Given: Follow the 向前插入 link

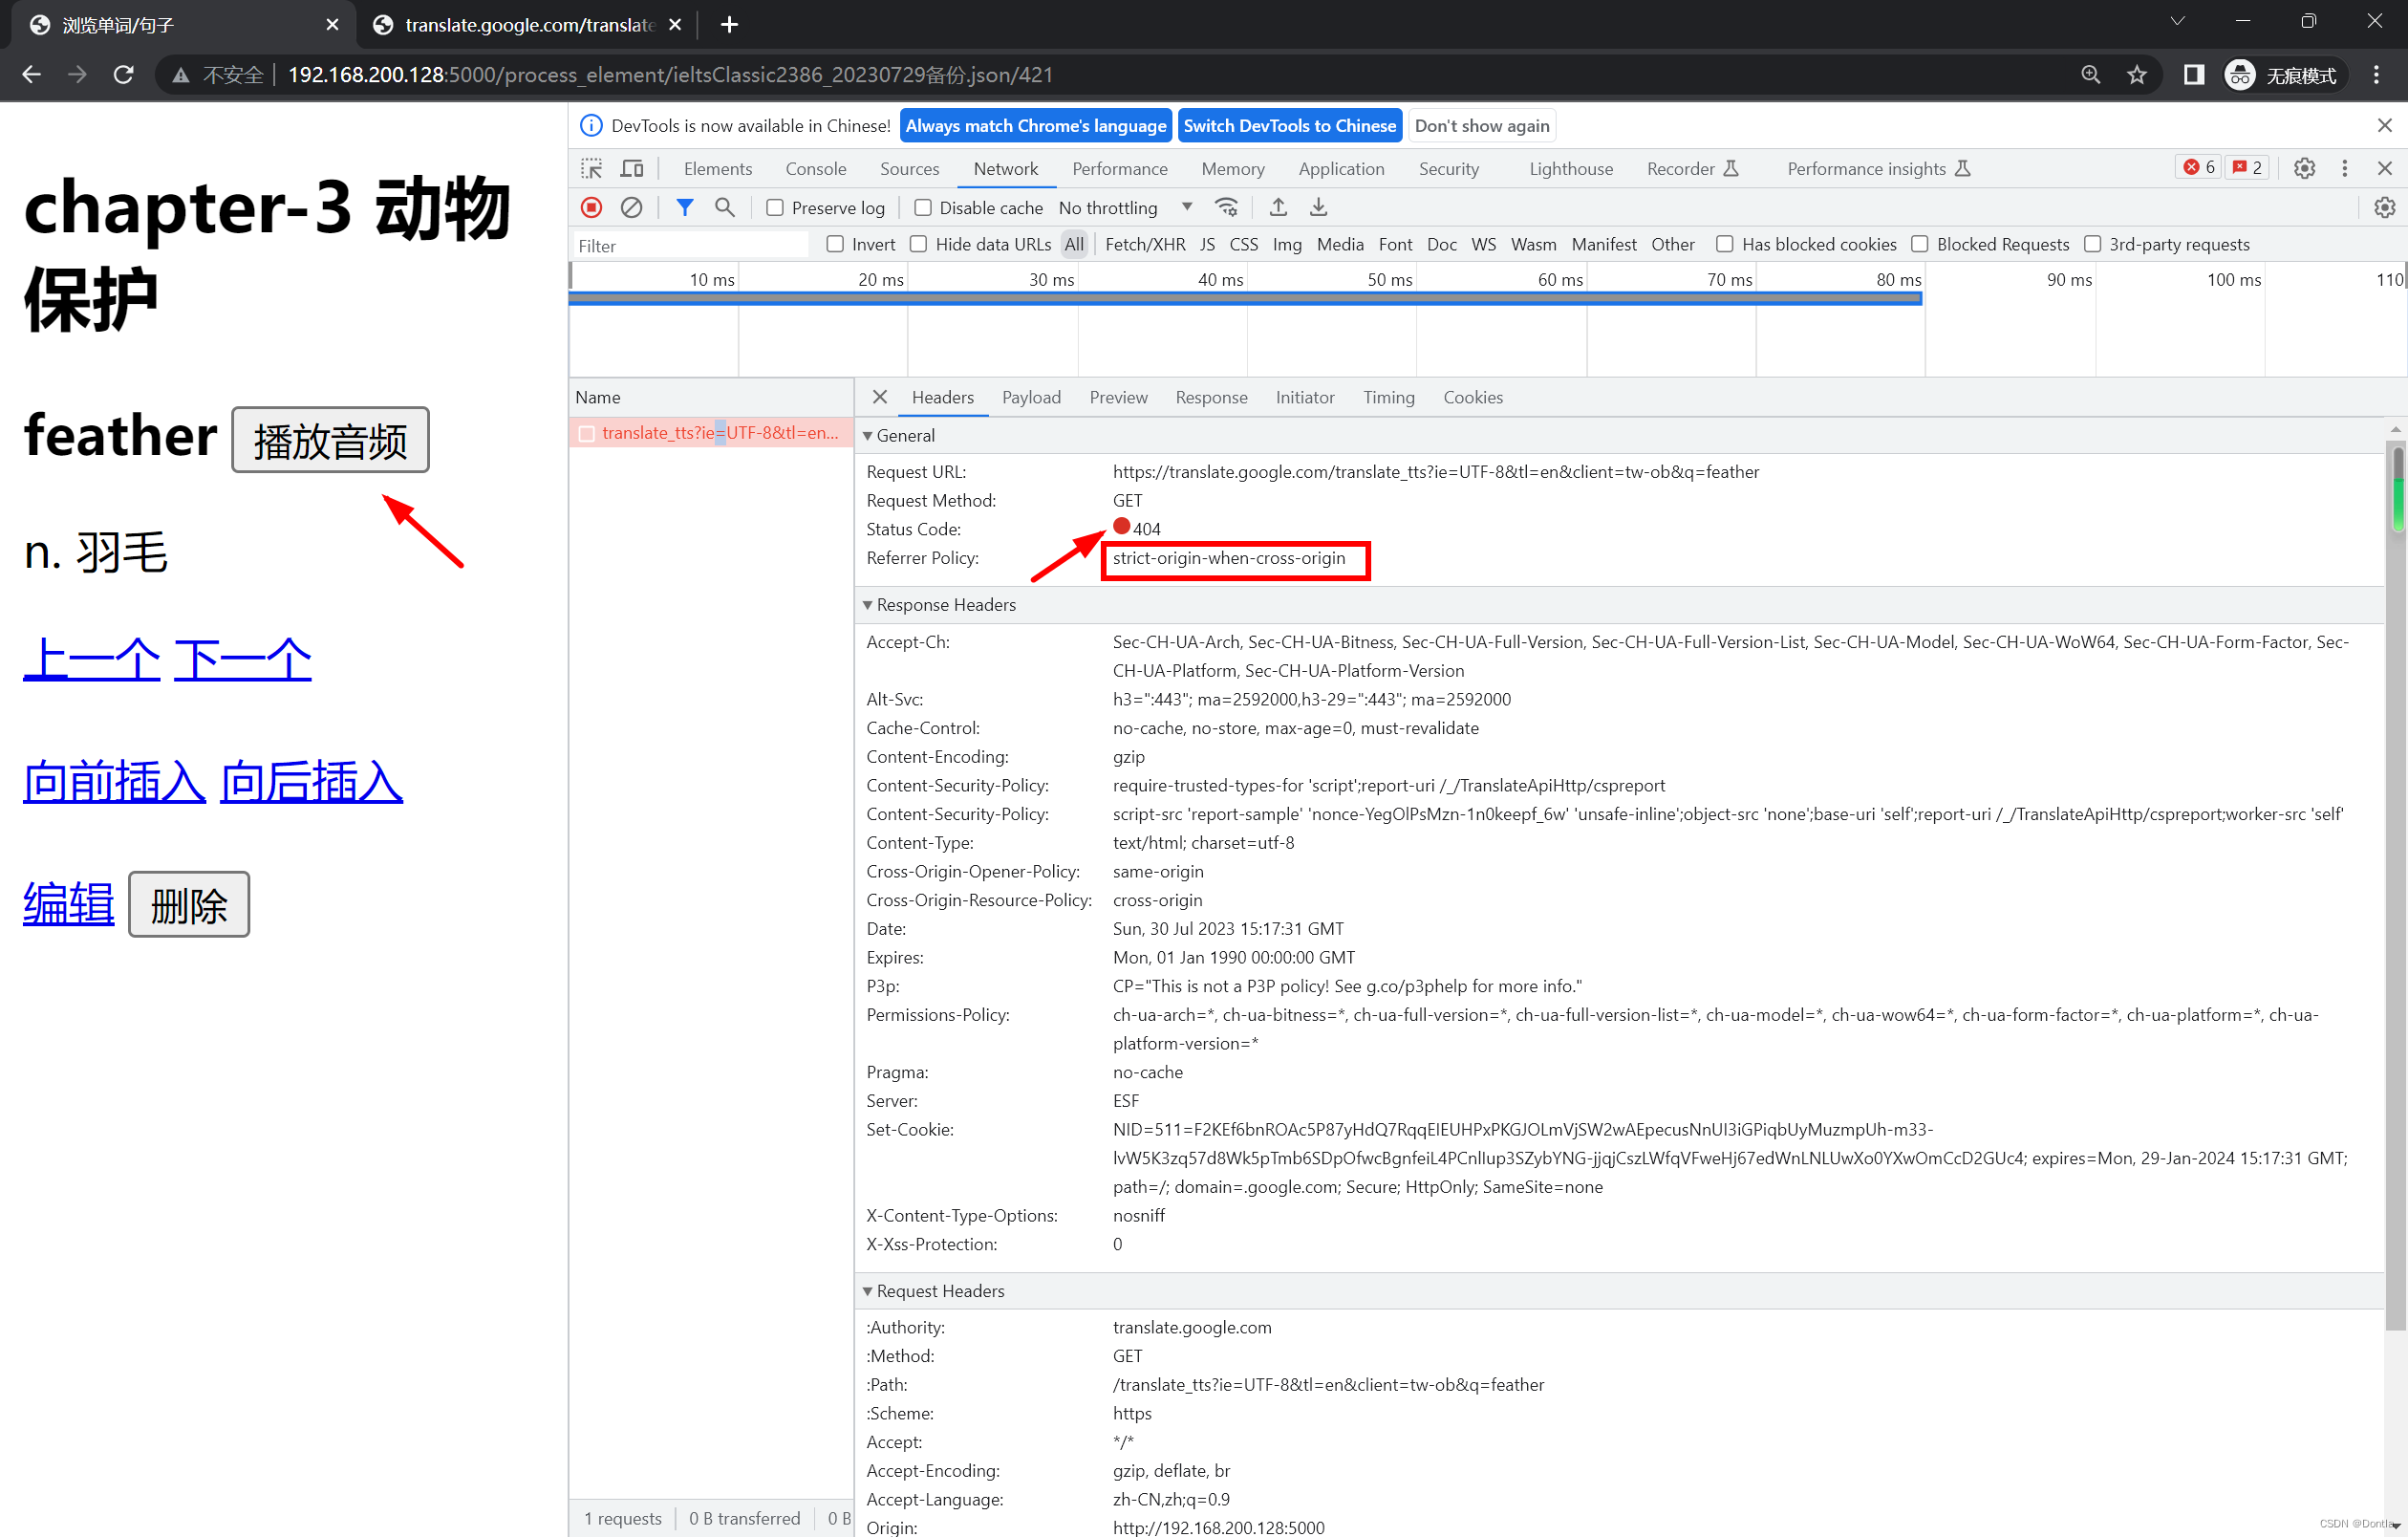Looking at the screenshot, I should point(115,782).
